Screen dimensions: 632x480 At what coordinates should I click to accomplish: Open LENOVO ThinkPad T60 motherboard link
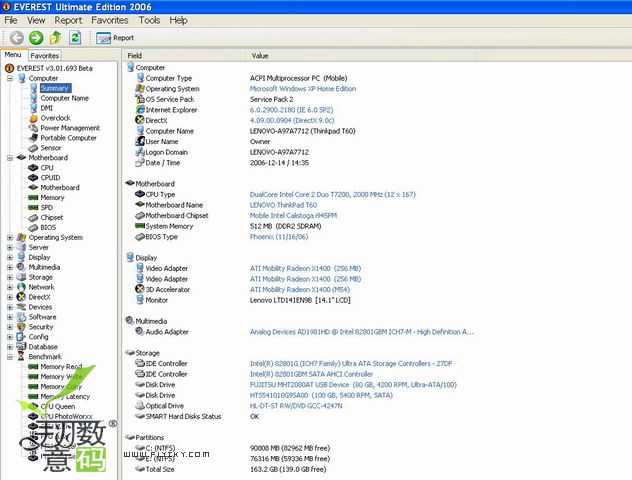coord(283,205)
